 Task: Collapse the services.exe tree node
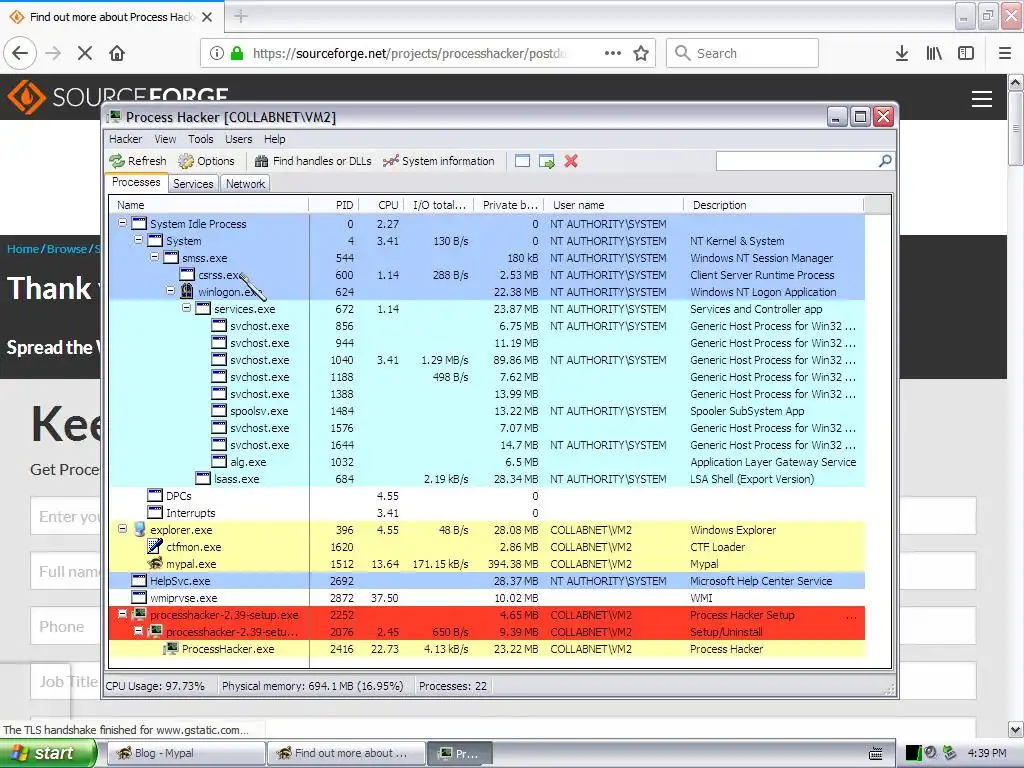tap(187, 308)
